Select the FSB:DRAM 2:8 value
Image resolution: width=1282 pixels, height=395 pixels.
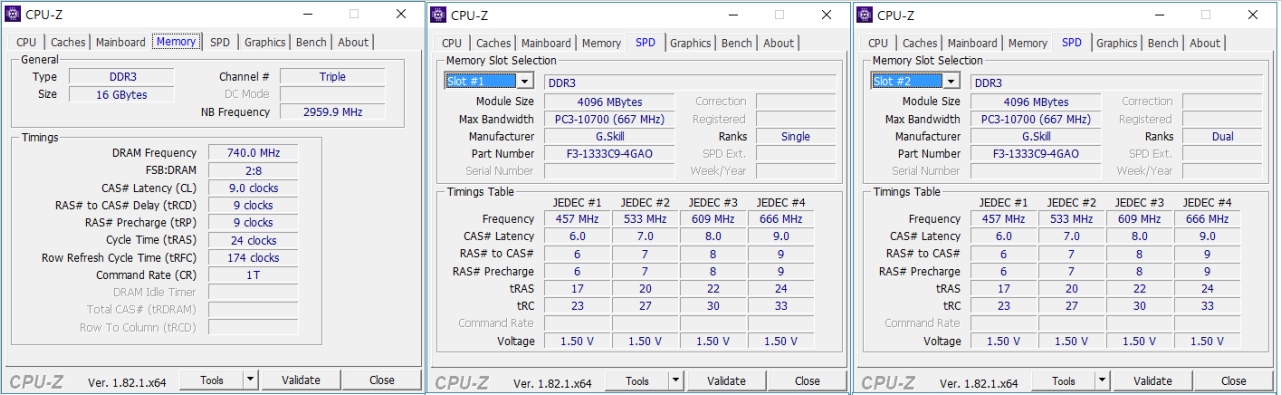253,170
